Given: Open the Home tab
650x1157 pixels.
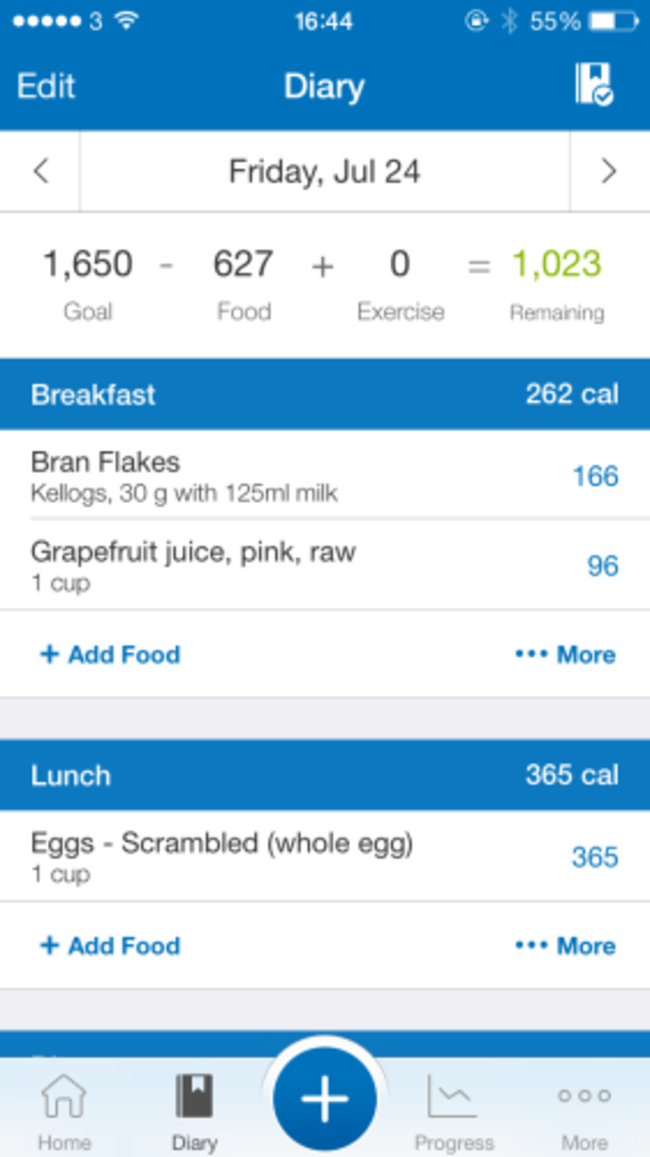Looking at the screenshot, I should (64, 1111).
